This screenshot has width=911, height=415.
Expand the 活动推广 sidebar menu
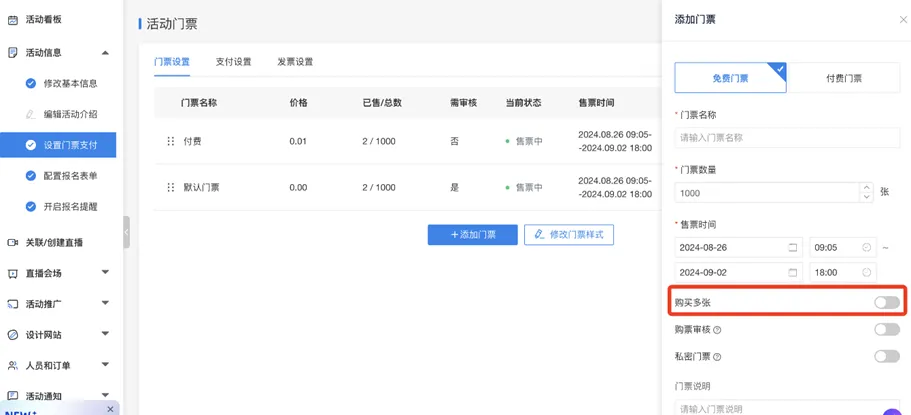tap(105, 304)
